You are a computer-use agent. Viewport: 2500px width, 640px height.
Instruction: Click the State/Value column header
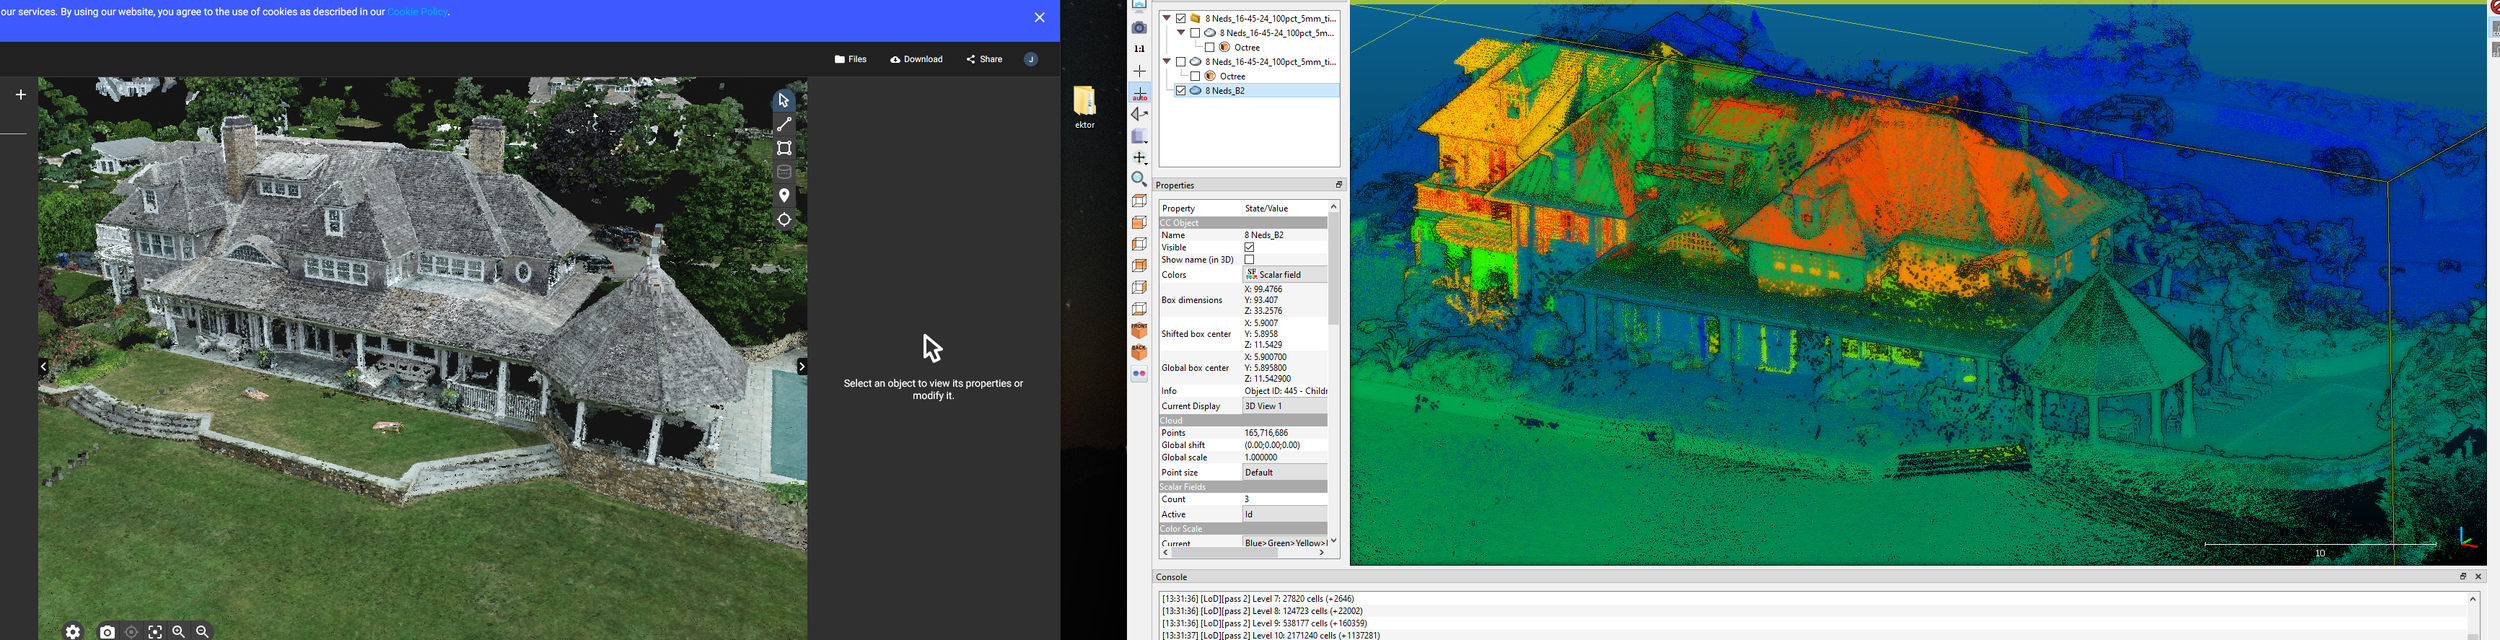click(1284, 209)
